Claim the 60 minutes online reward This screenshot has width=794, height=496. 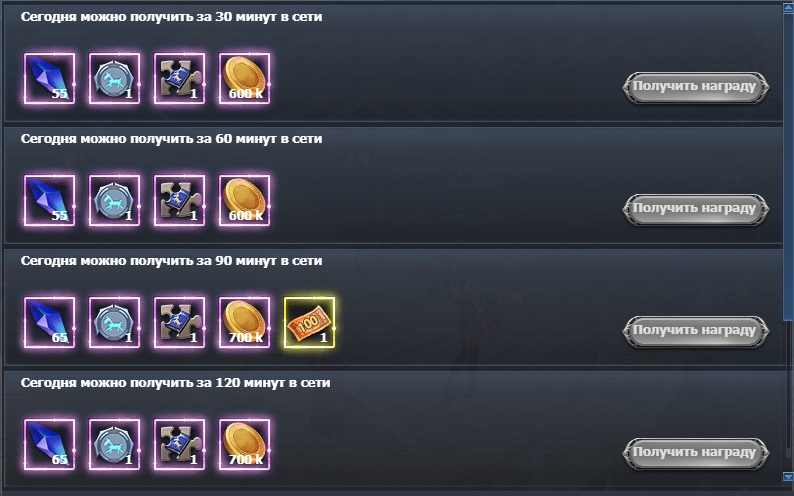point(696,209)
